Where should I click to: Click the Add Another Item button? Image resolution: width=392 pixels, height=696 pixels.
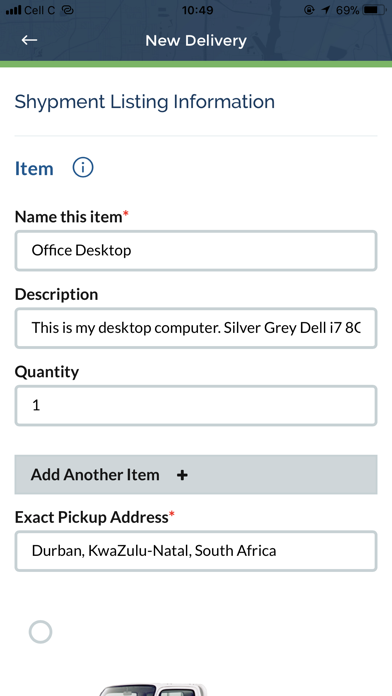[x=196, y=475]
